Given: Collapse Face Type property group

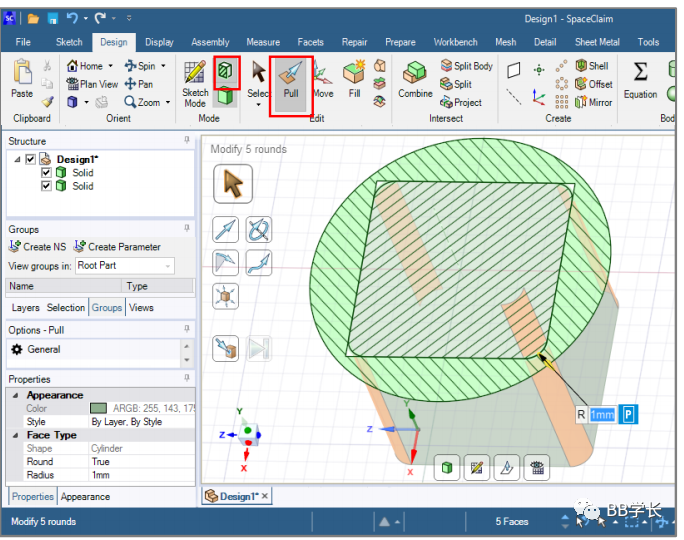Looking at the screenshot, I should [16, 435].
